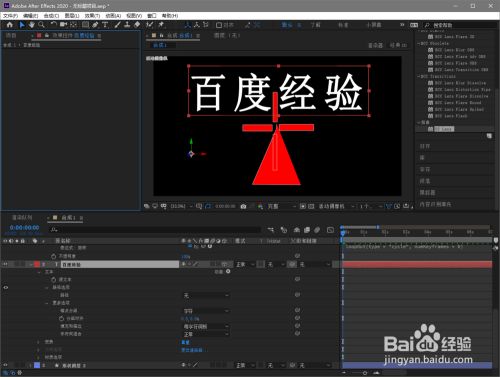Viewport: 500px width, 377px height.
Task: Click the red label color of text layer
Action: click(37, 264)
